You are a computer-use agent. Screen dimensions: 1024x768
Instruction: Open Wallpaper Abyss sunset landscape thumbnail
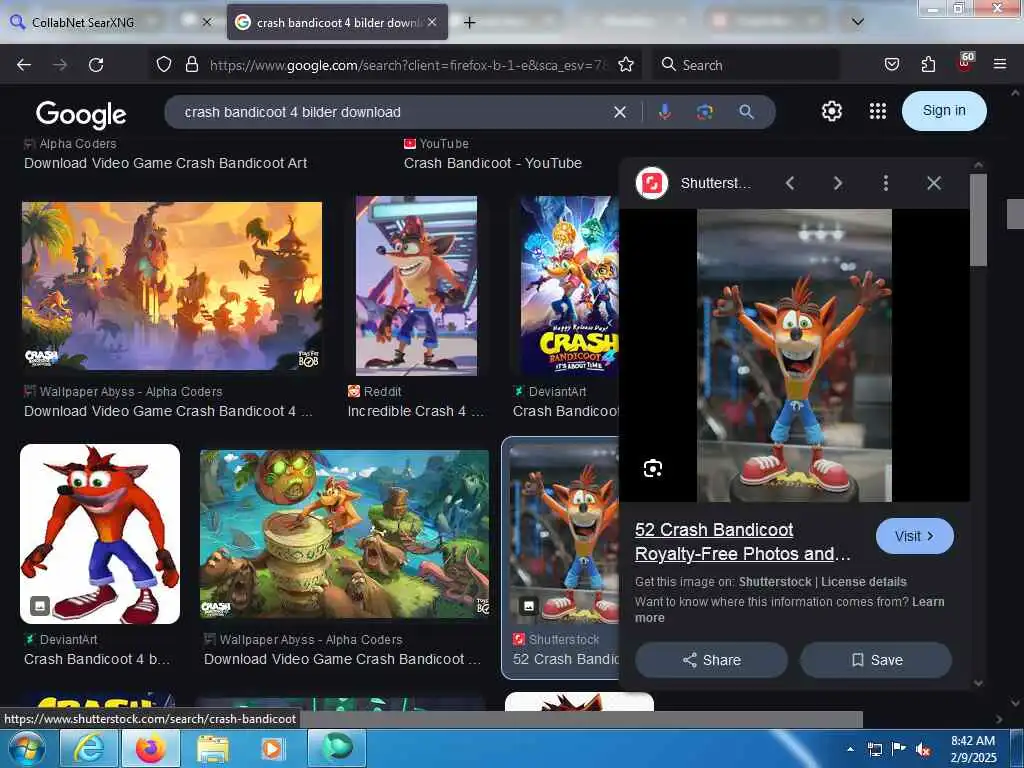[172, 286]
